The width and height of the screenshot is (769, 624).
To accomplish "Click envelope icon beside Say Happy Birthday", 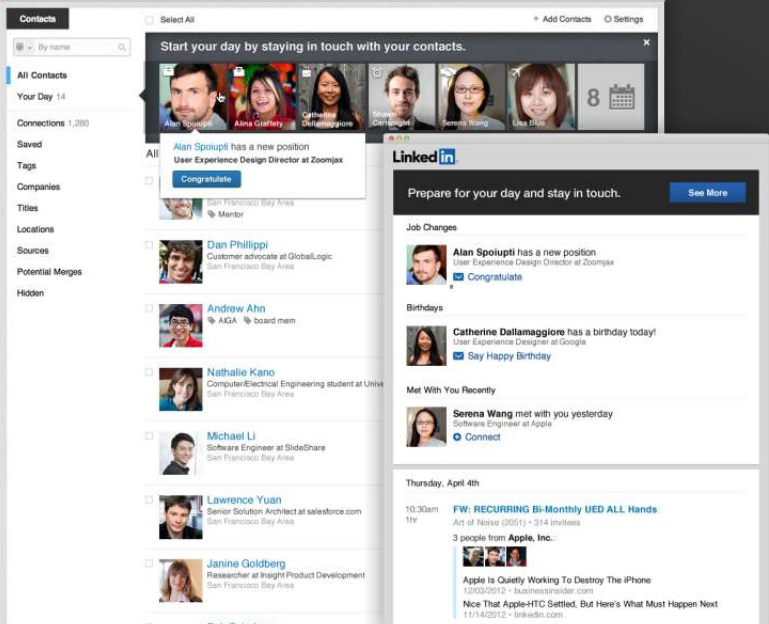I will click(458, 356).
